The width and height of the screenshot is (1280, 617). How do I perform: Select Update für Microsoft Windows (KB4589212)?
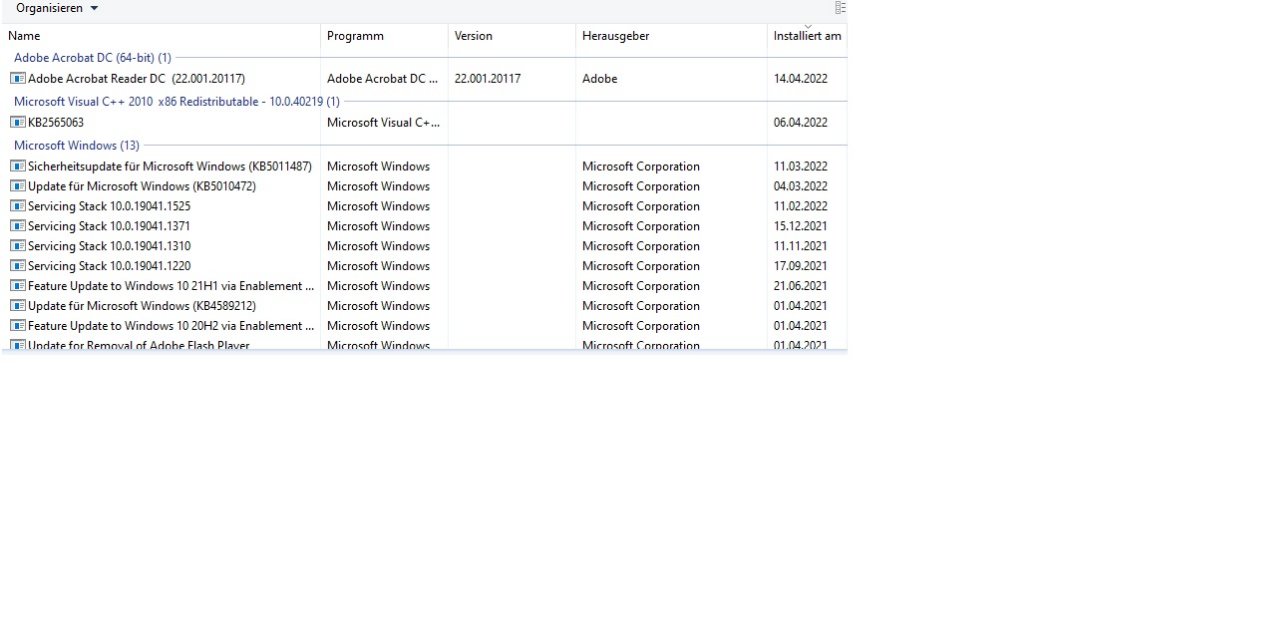pos(142,306)
